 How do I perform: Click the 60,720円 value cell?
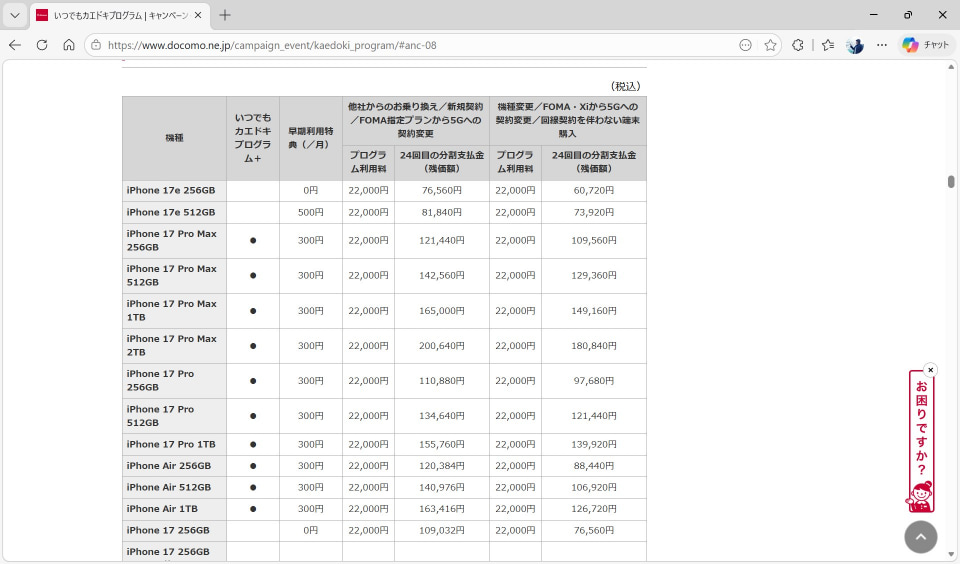594,190
